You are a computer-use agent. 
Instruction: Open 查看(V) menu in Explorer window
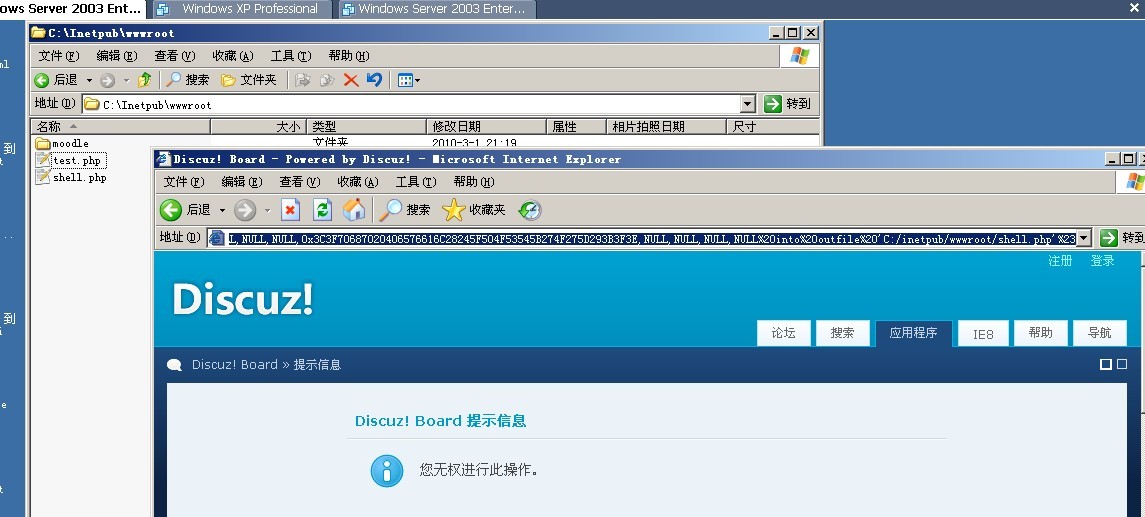tap(175, 55)
